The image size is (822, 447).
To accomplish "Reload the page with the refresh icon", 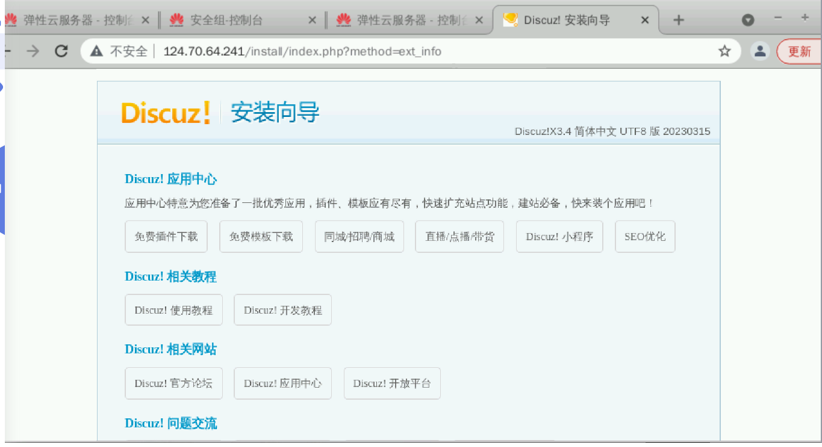I will click(62, 51).
